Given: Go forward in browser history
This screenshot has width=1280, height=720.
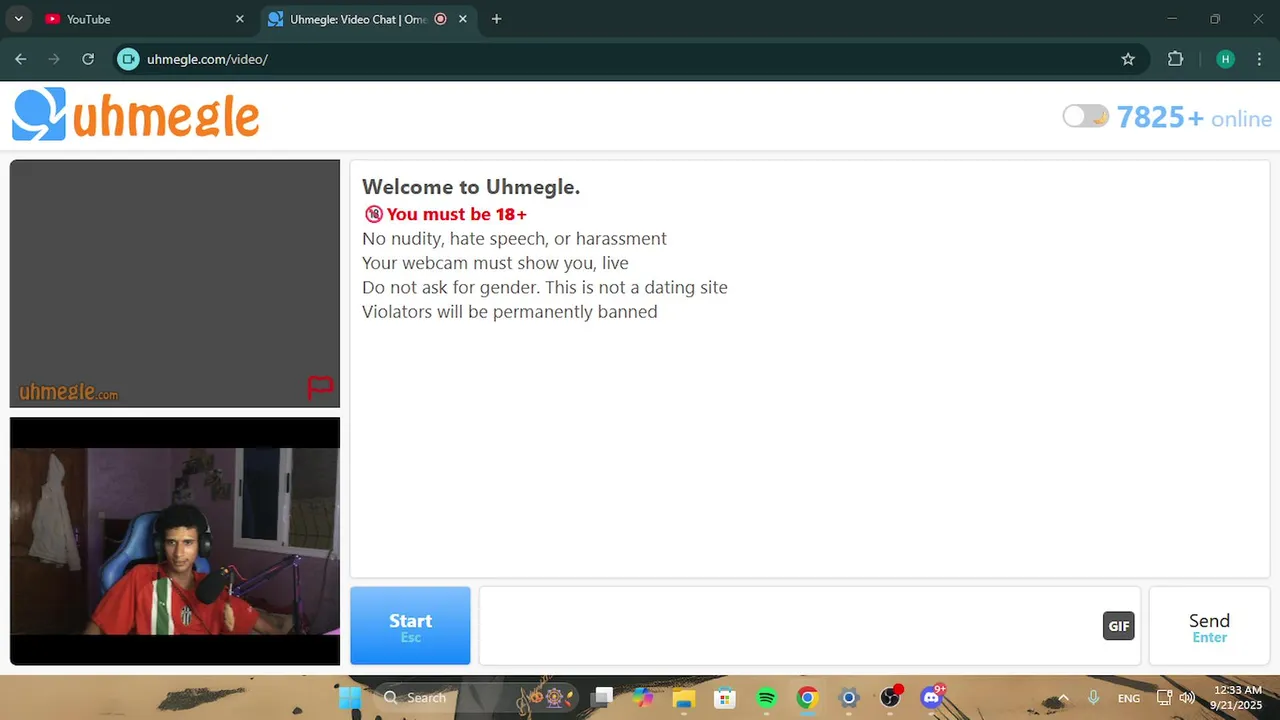Looking at the screenshot, I should pos(54,59).
